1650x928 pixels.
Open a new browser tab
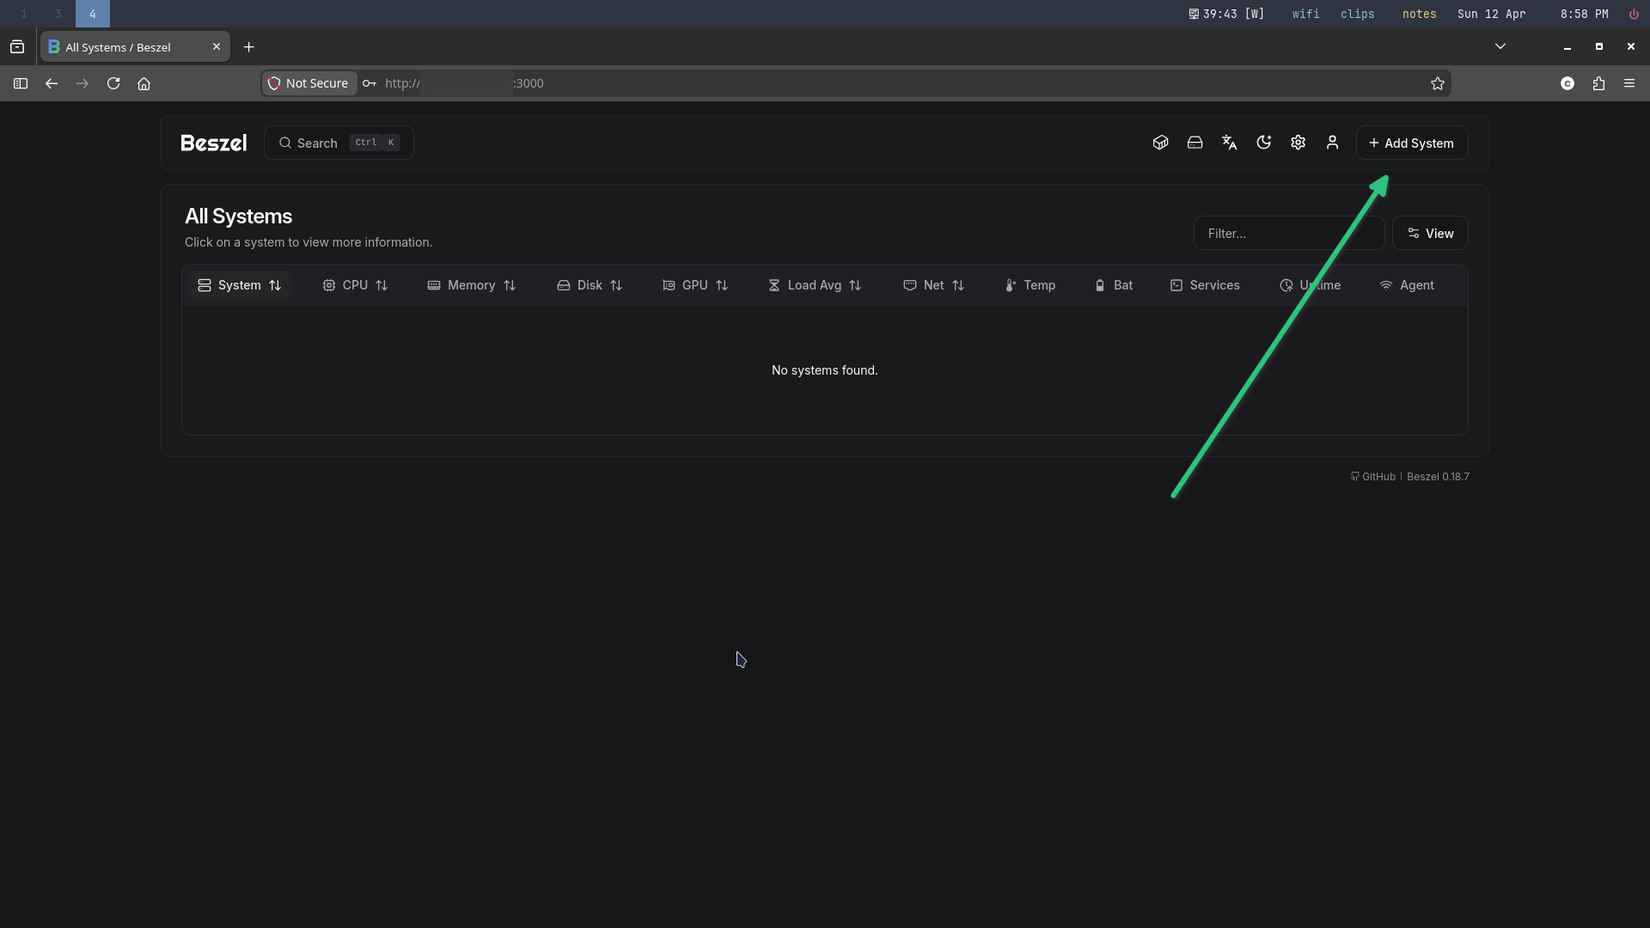click(x=249, y=47)
